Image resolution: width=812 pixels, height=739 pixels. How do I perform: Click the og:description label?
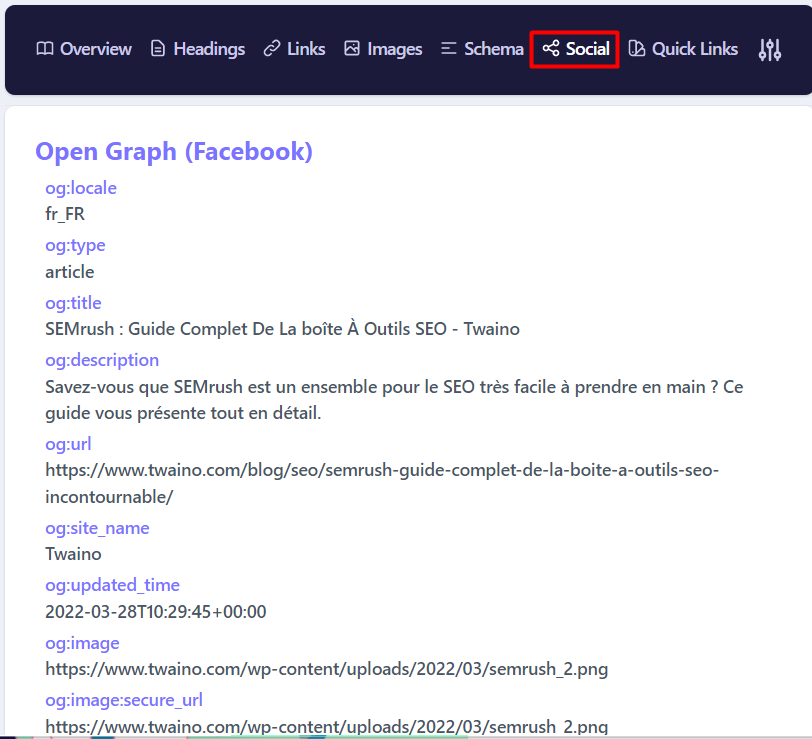[x=102, y=360]
